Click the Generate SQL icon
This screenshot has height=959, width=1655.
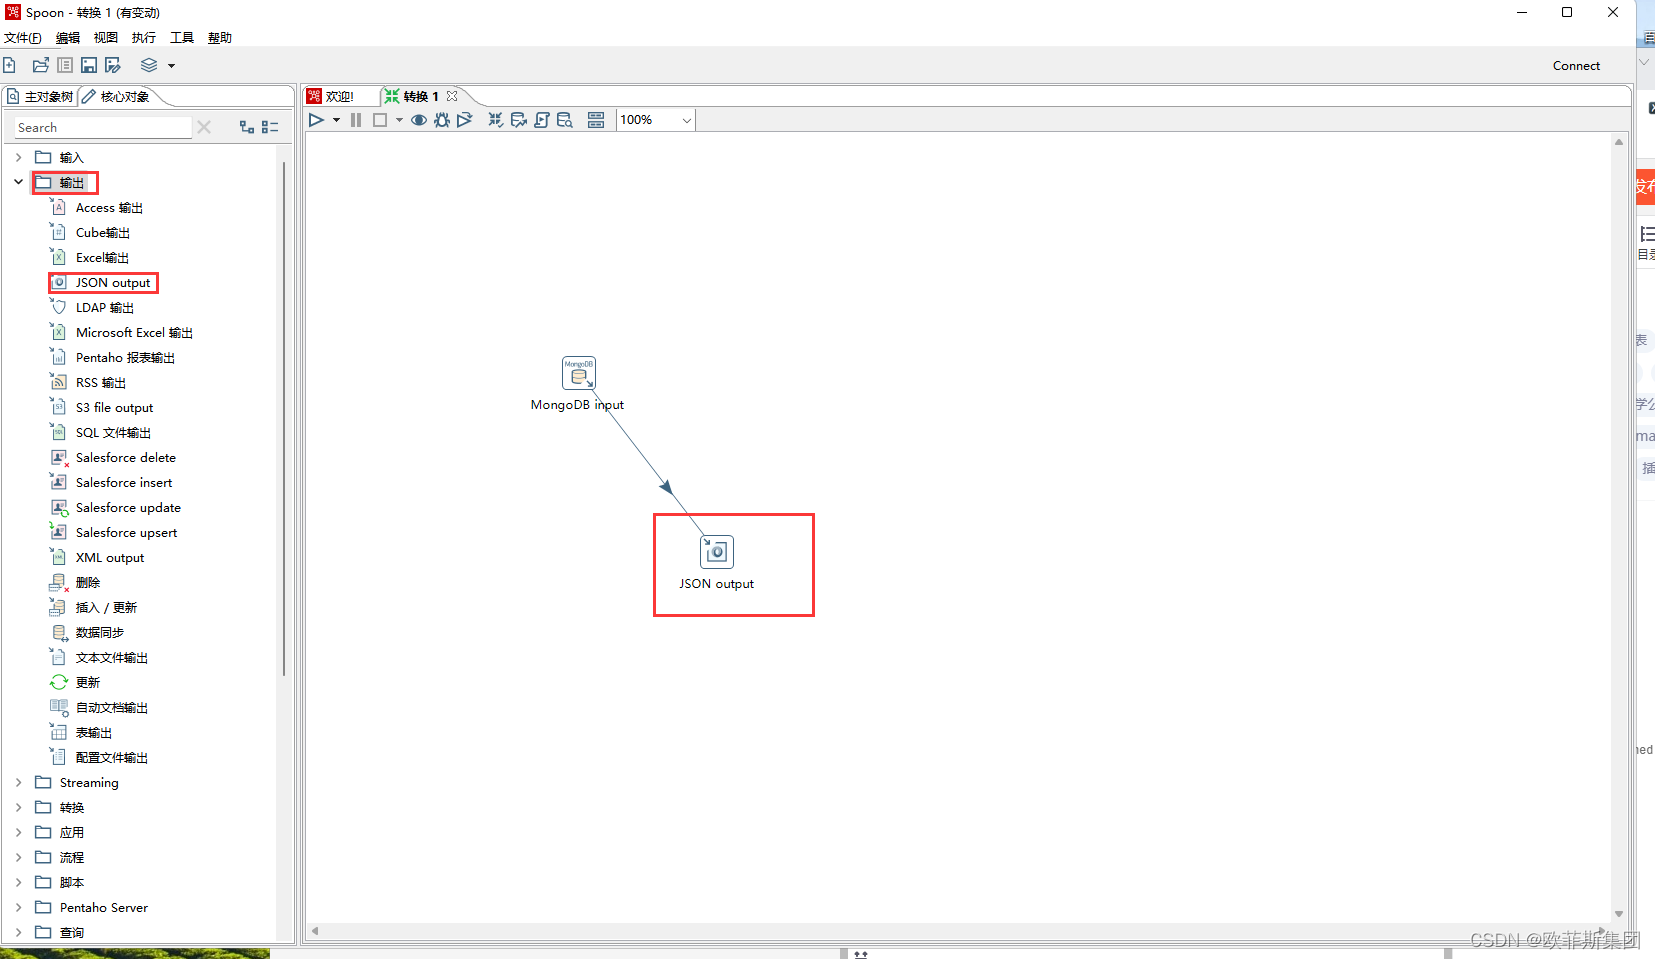(541, 120)
